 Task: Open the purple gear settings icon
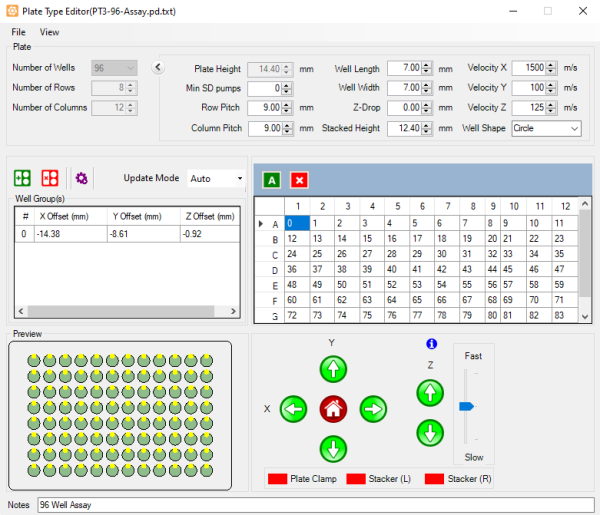click(82, 178)
